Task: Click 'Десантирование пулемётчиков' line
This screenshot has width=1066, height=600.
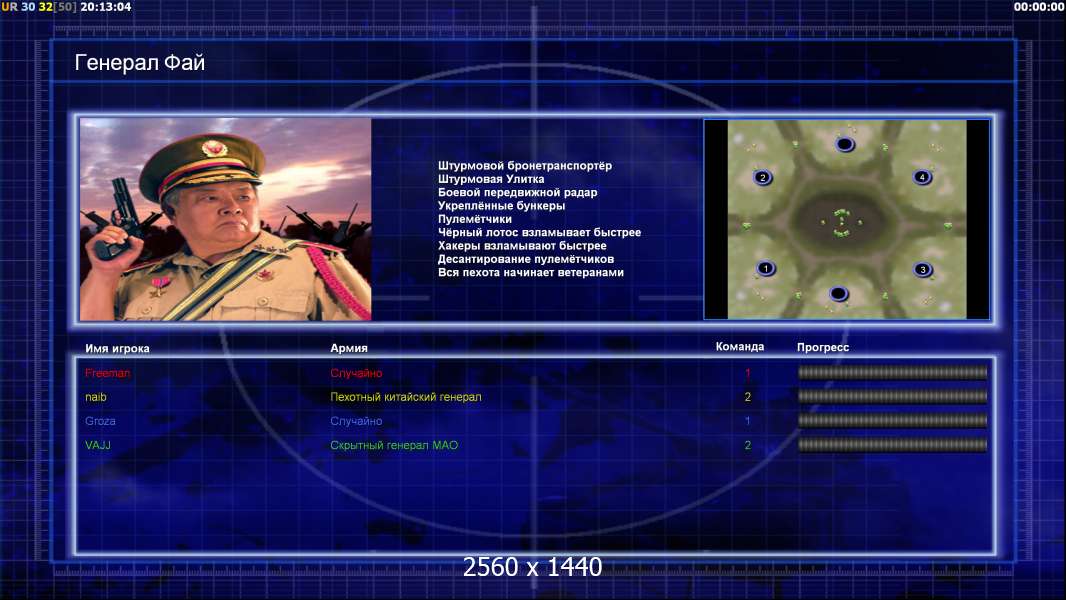Action: [x=526, y=259]
